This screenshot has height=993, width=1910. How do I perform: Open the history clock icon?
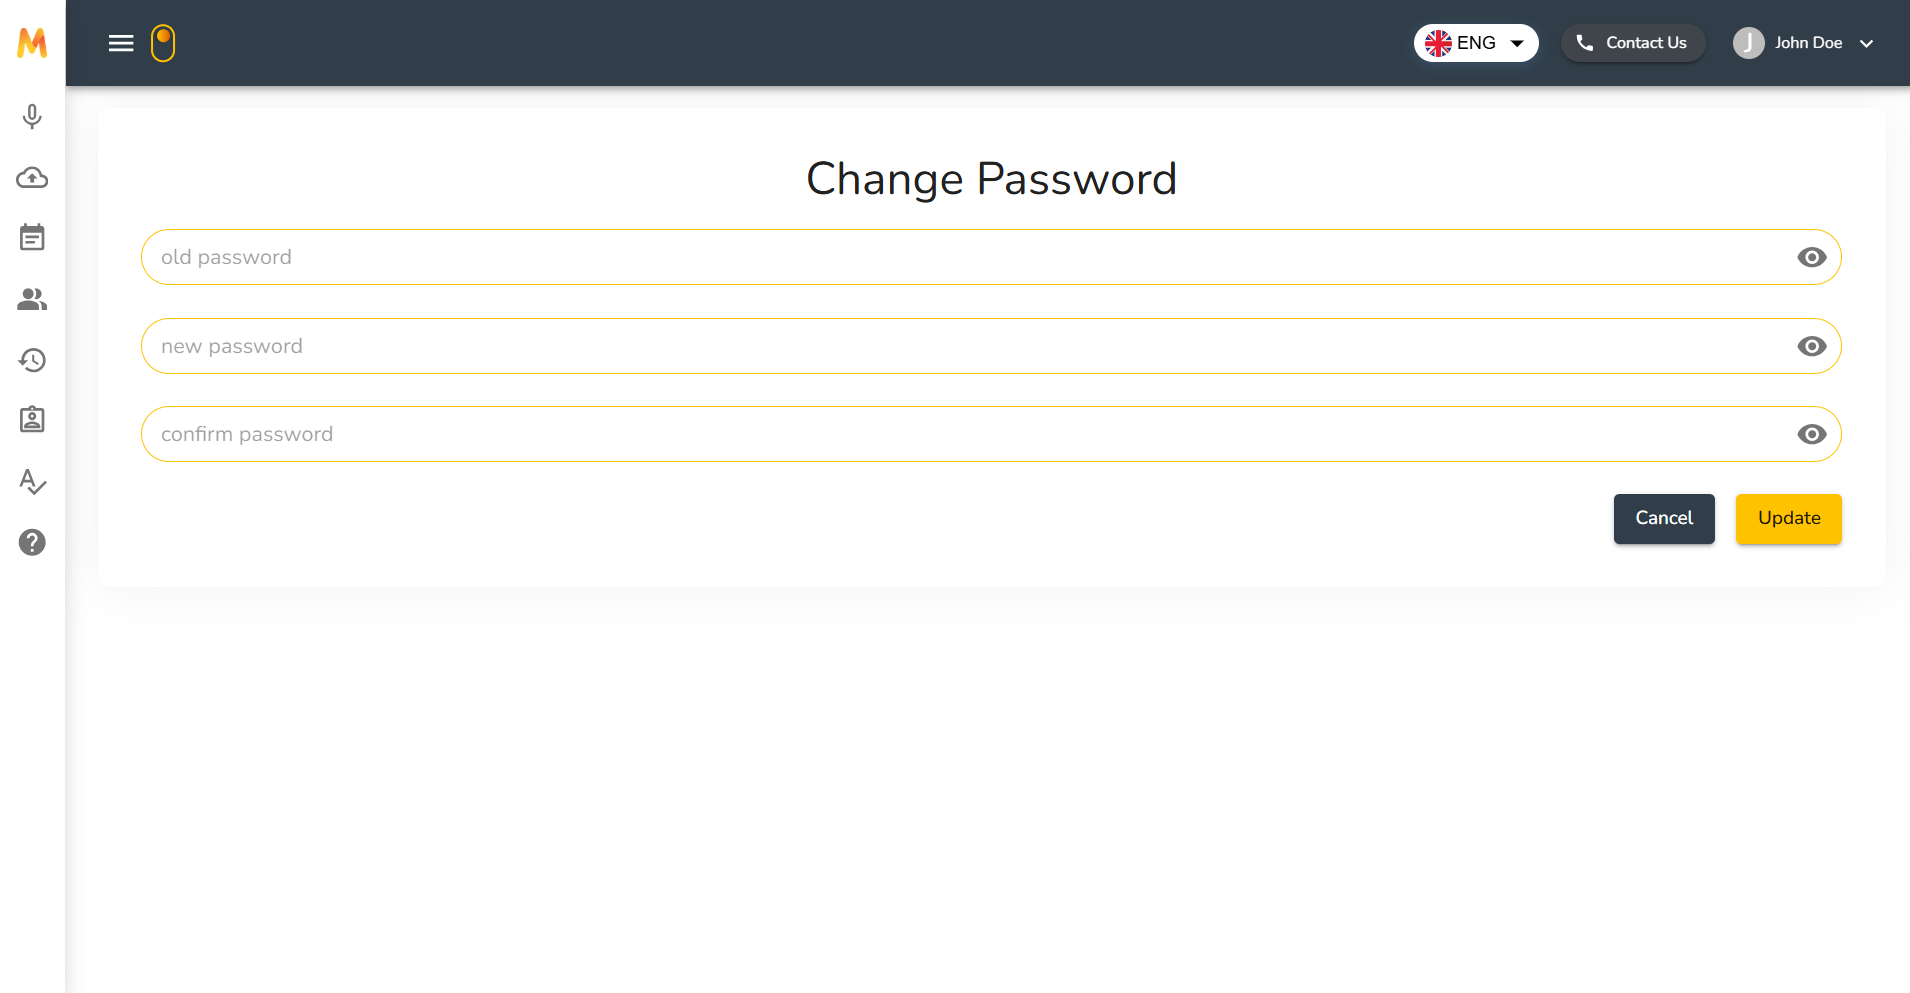(32, 360)
